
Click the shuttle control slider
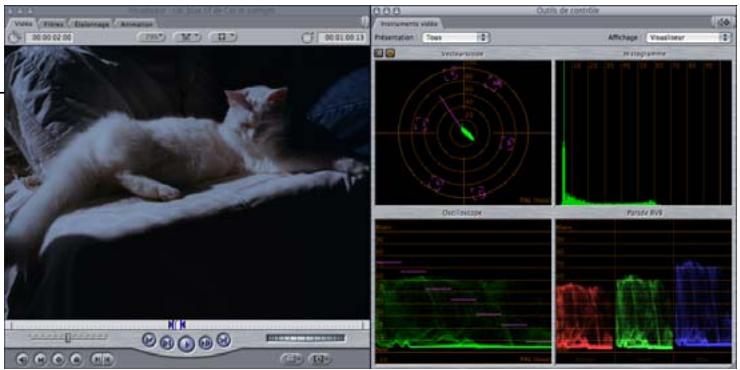click(68, 337)
